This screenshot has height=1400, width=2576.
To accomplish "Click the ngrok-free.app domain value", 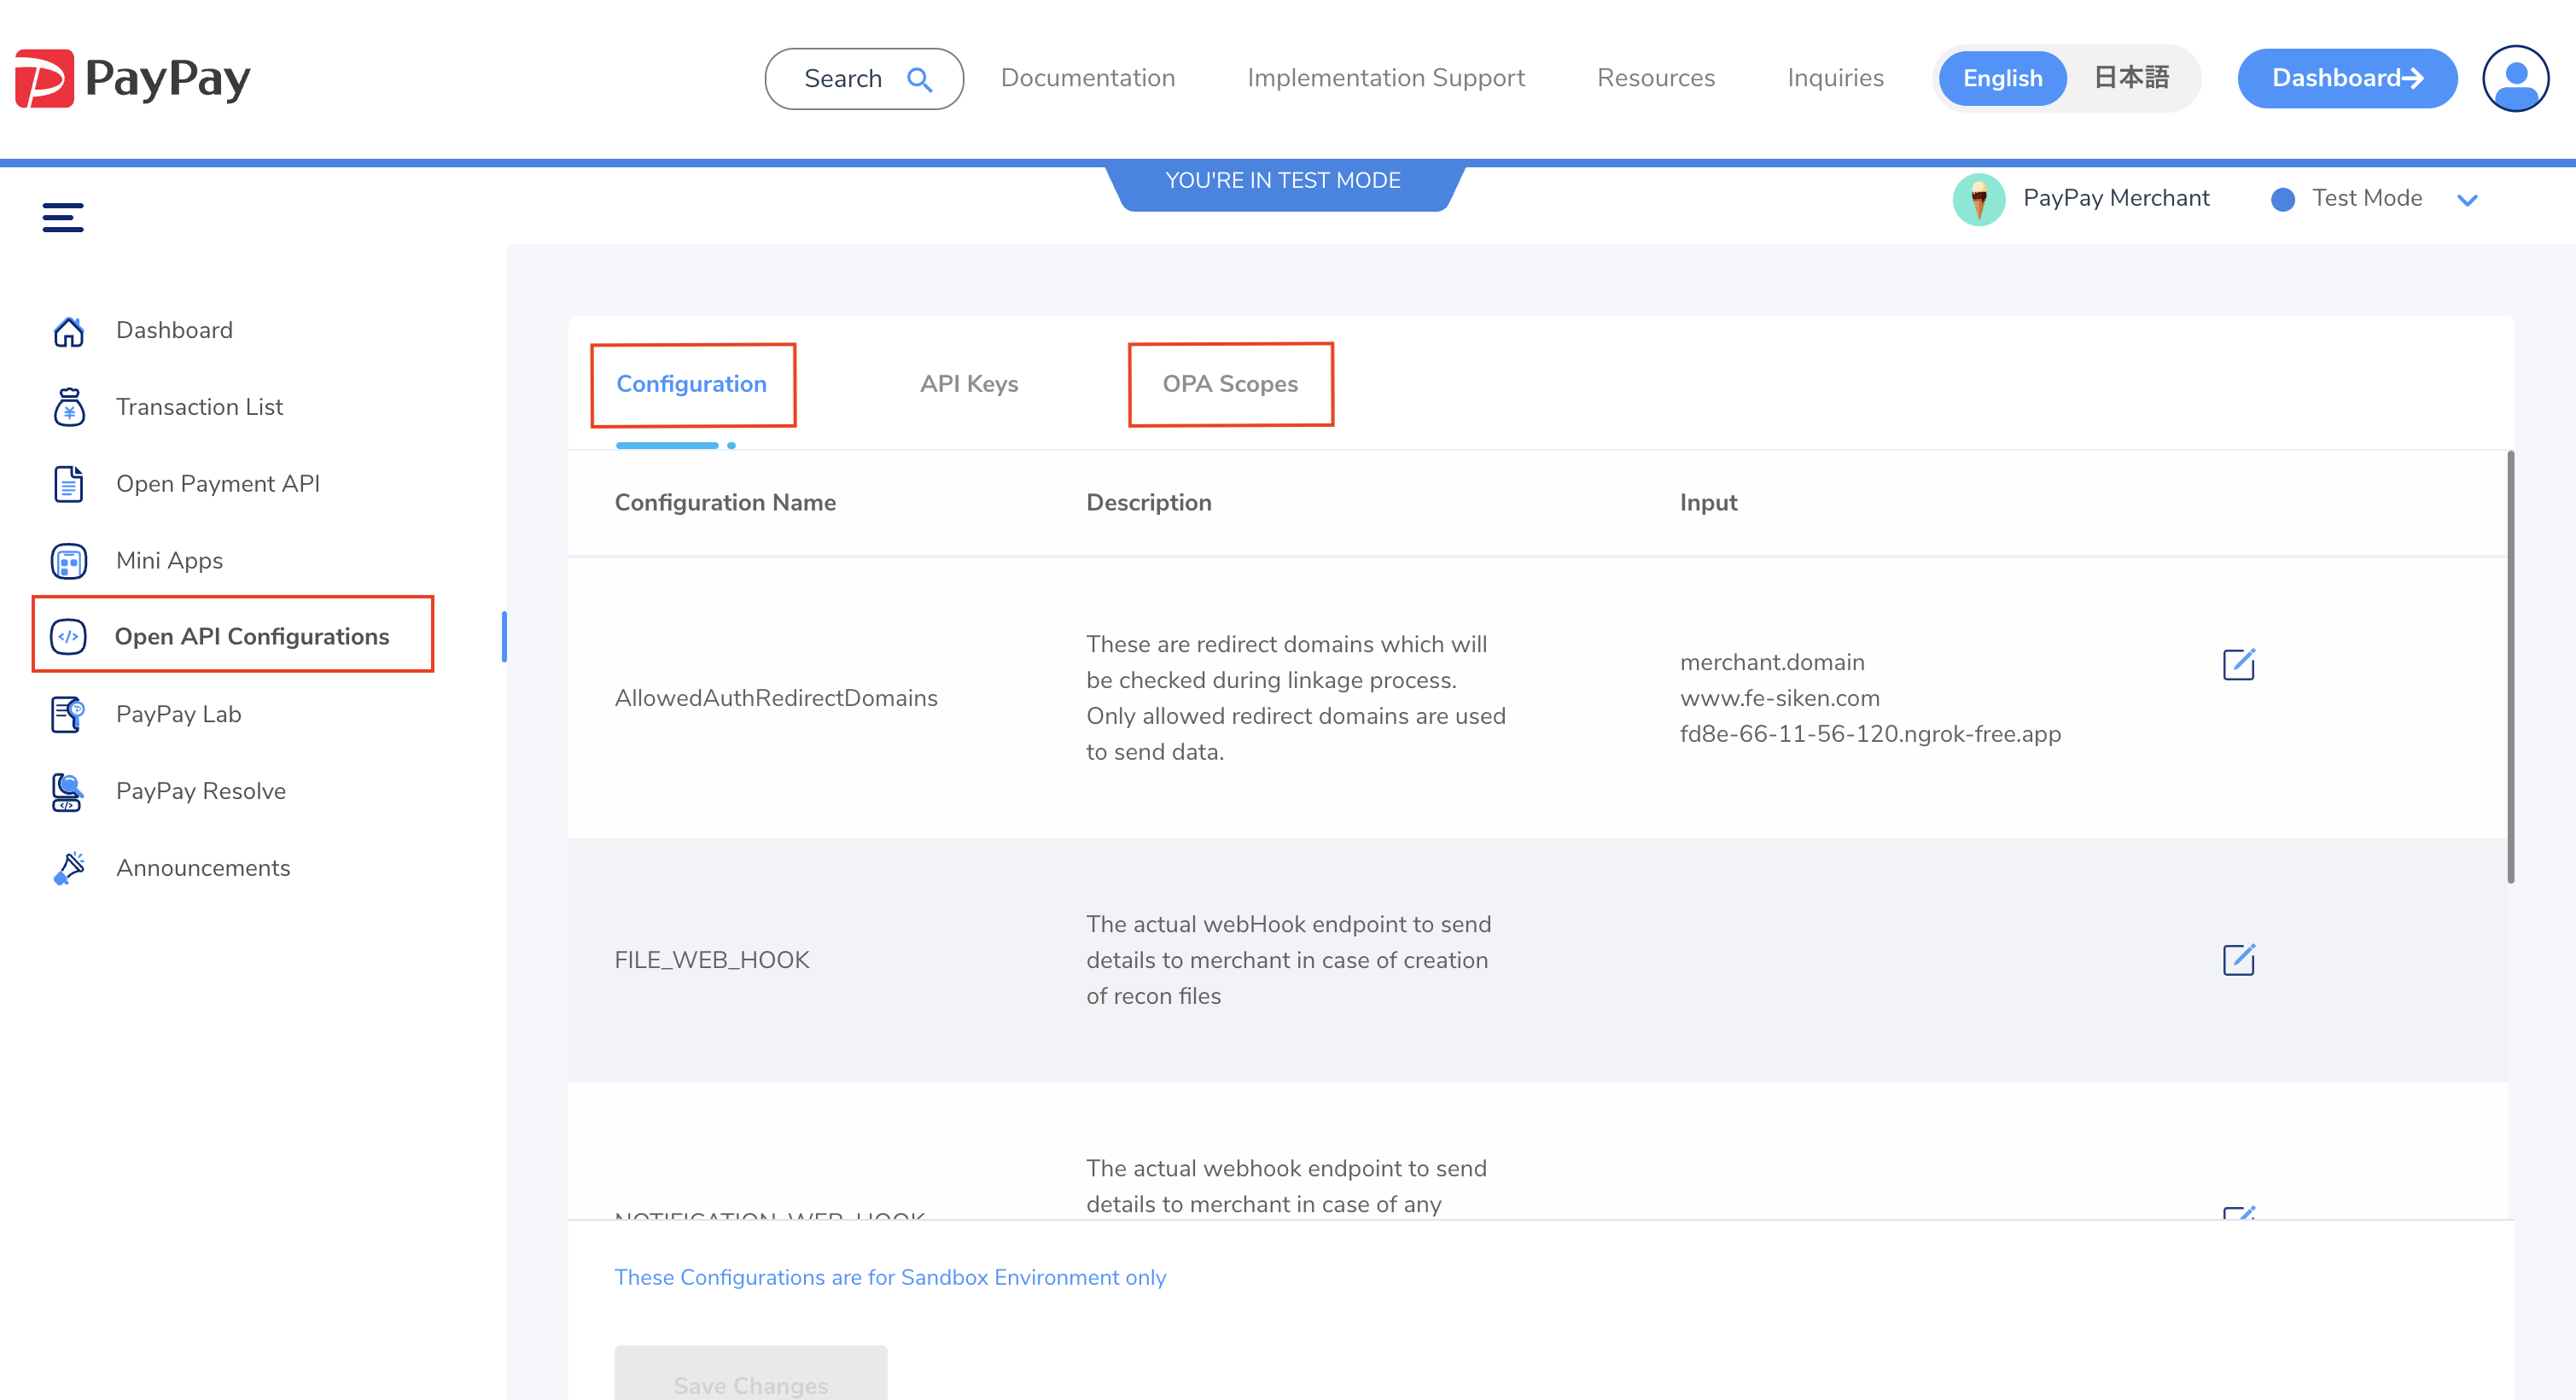I will click(1870, 734).
